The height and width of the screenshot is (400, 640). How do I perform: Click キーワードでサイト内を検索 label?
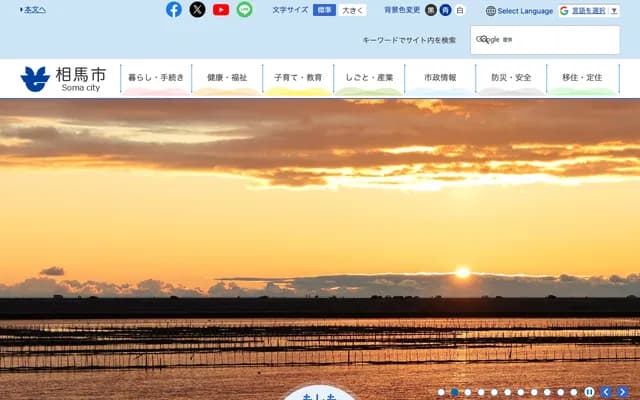[409, 40]
